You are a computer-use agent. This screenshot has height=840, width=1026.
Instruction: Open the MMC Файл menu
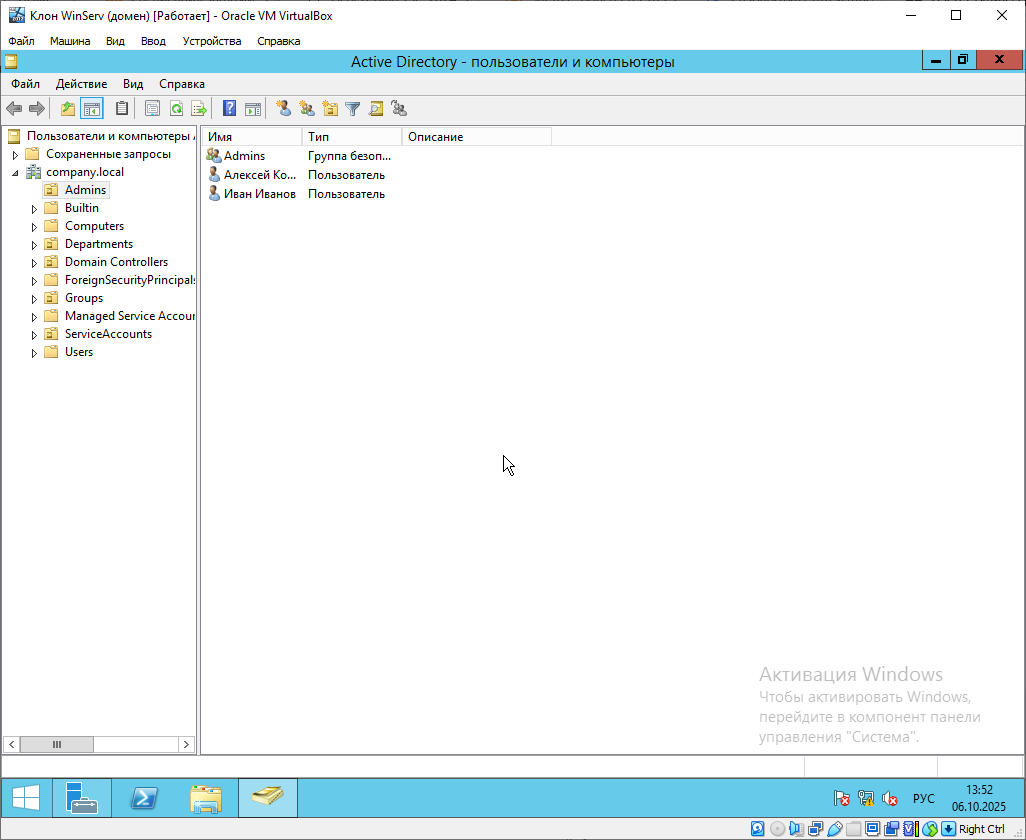click(26, 84)
